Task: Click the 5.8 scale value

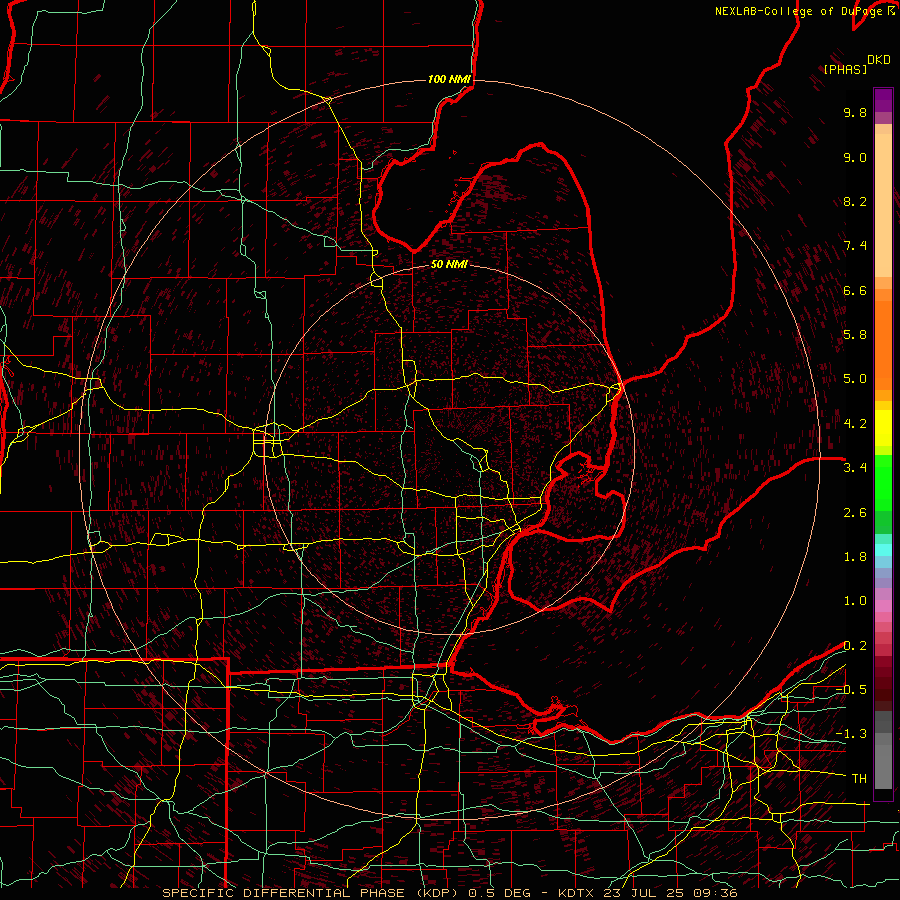Action: (855, 335)
